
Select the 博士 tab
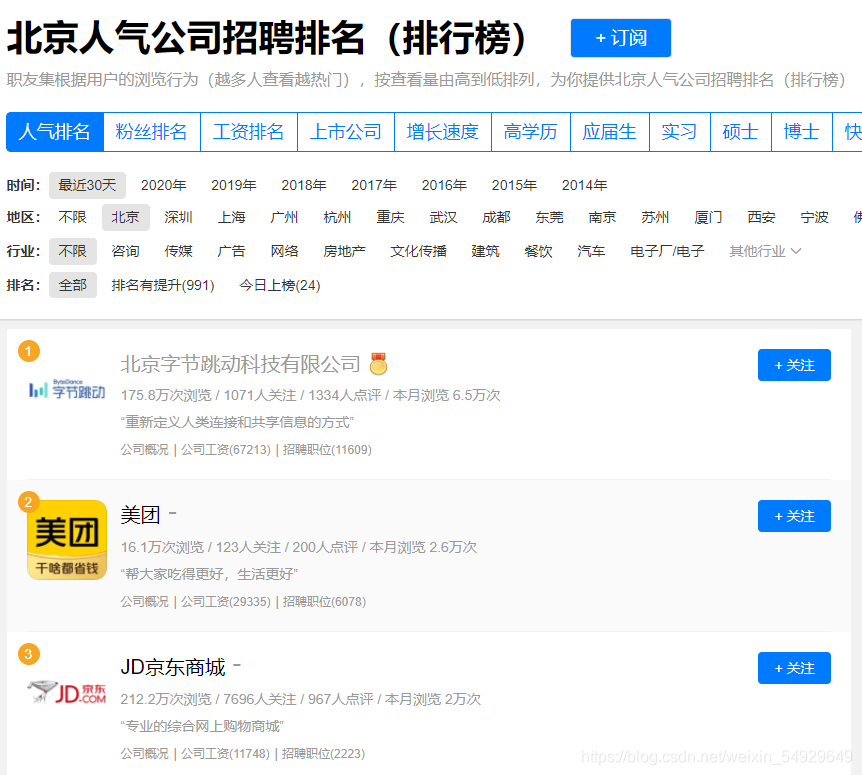pos(802,132)
